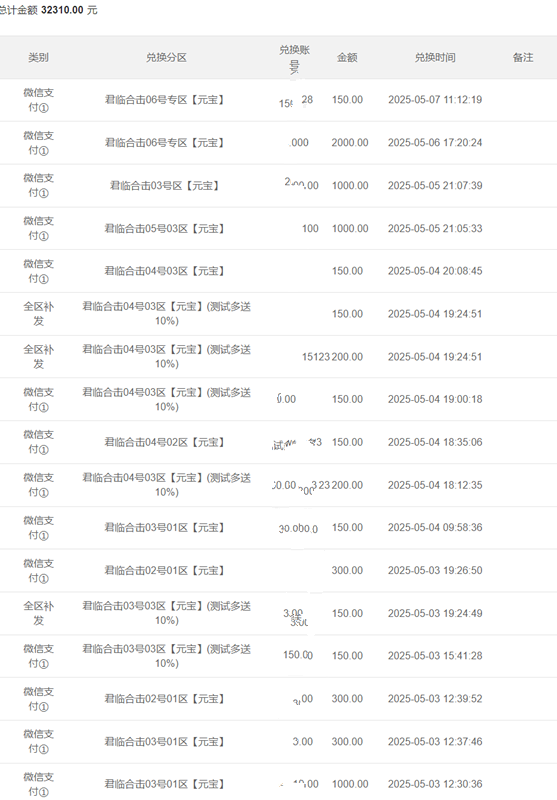Select timestamp 2025-05-03 15:41:28
557x800 pixels.
pos(435,656)
